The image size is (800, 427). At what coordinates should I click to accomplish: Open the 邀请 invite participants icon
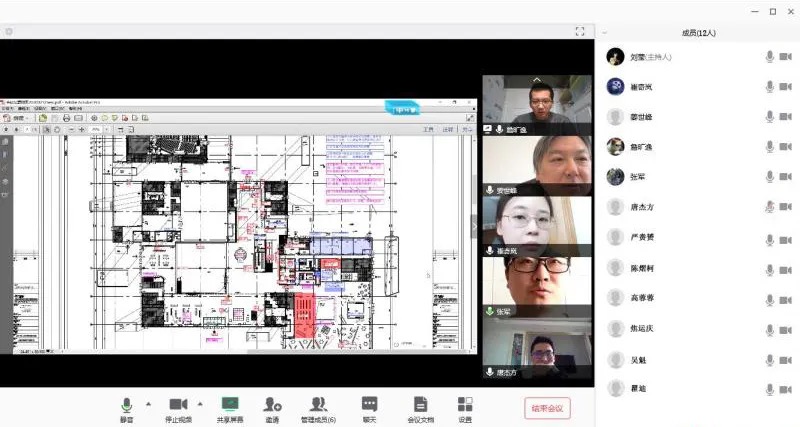pos(272,405)
